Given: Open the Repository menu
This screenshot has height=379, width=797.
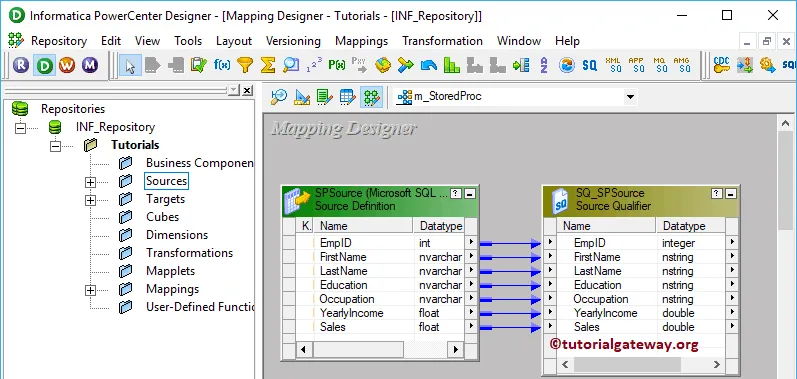Looking at the screenshot, I should pos(59,41).
